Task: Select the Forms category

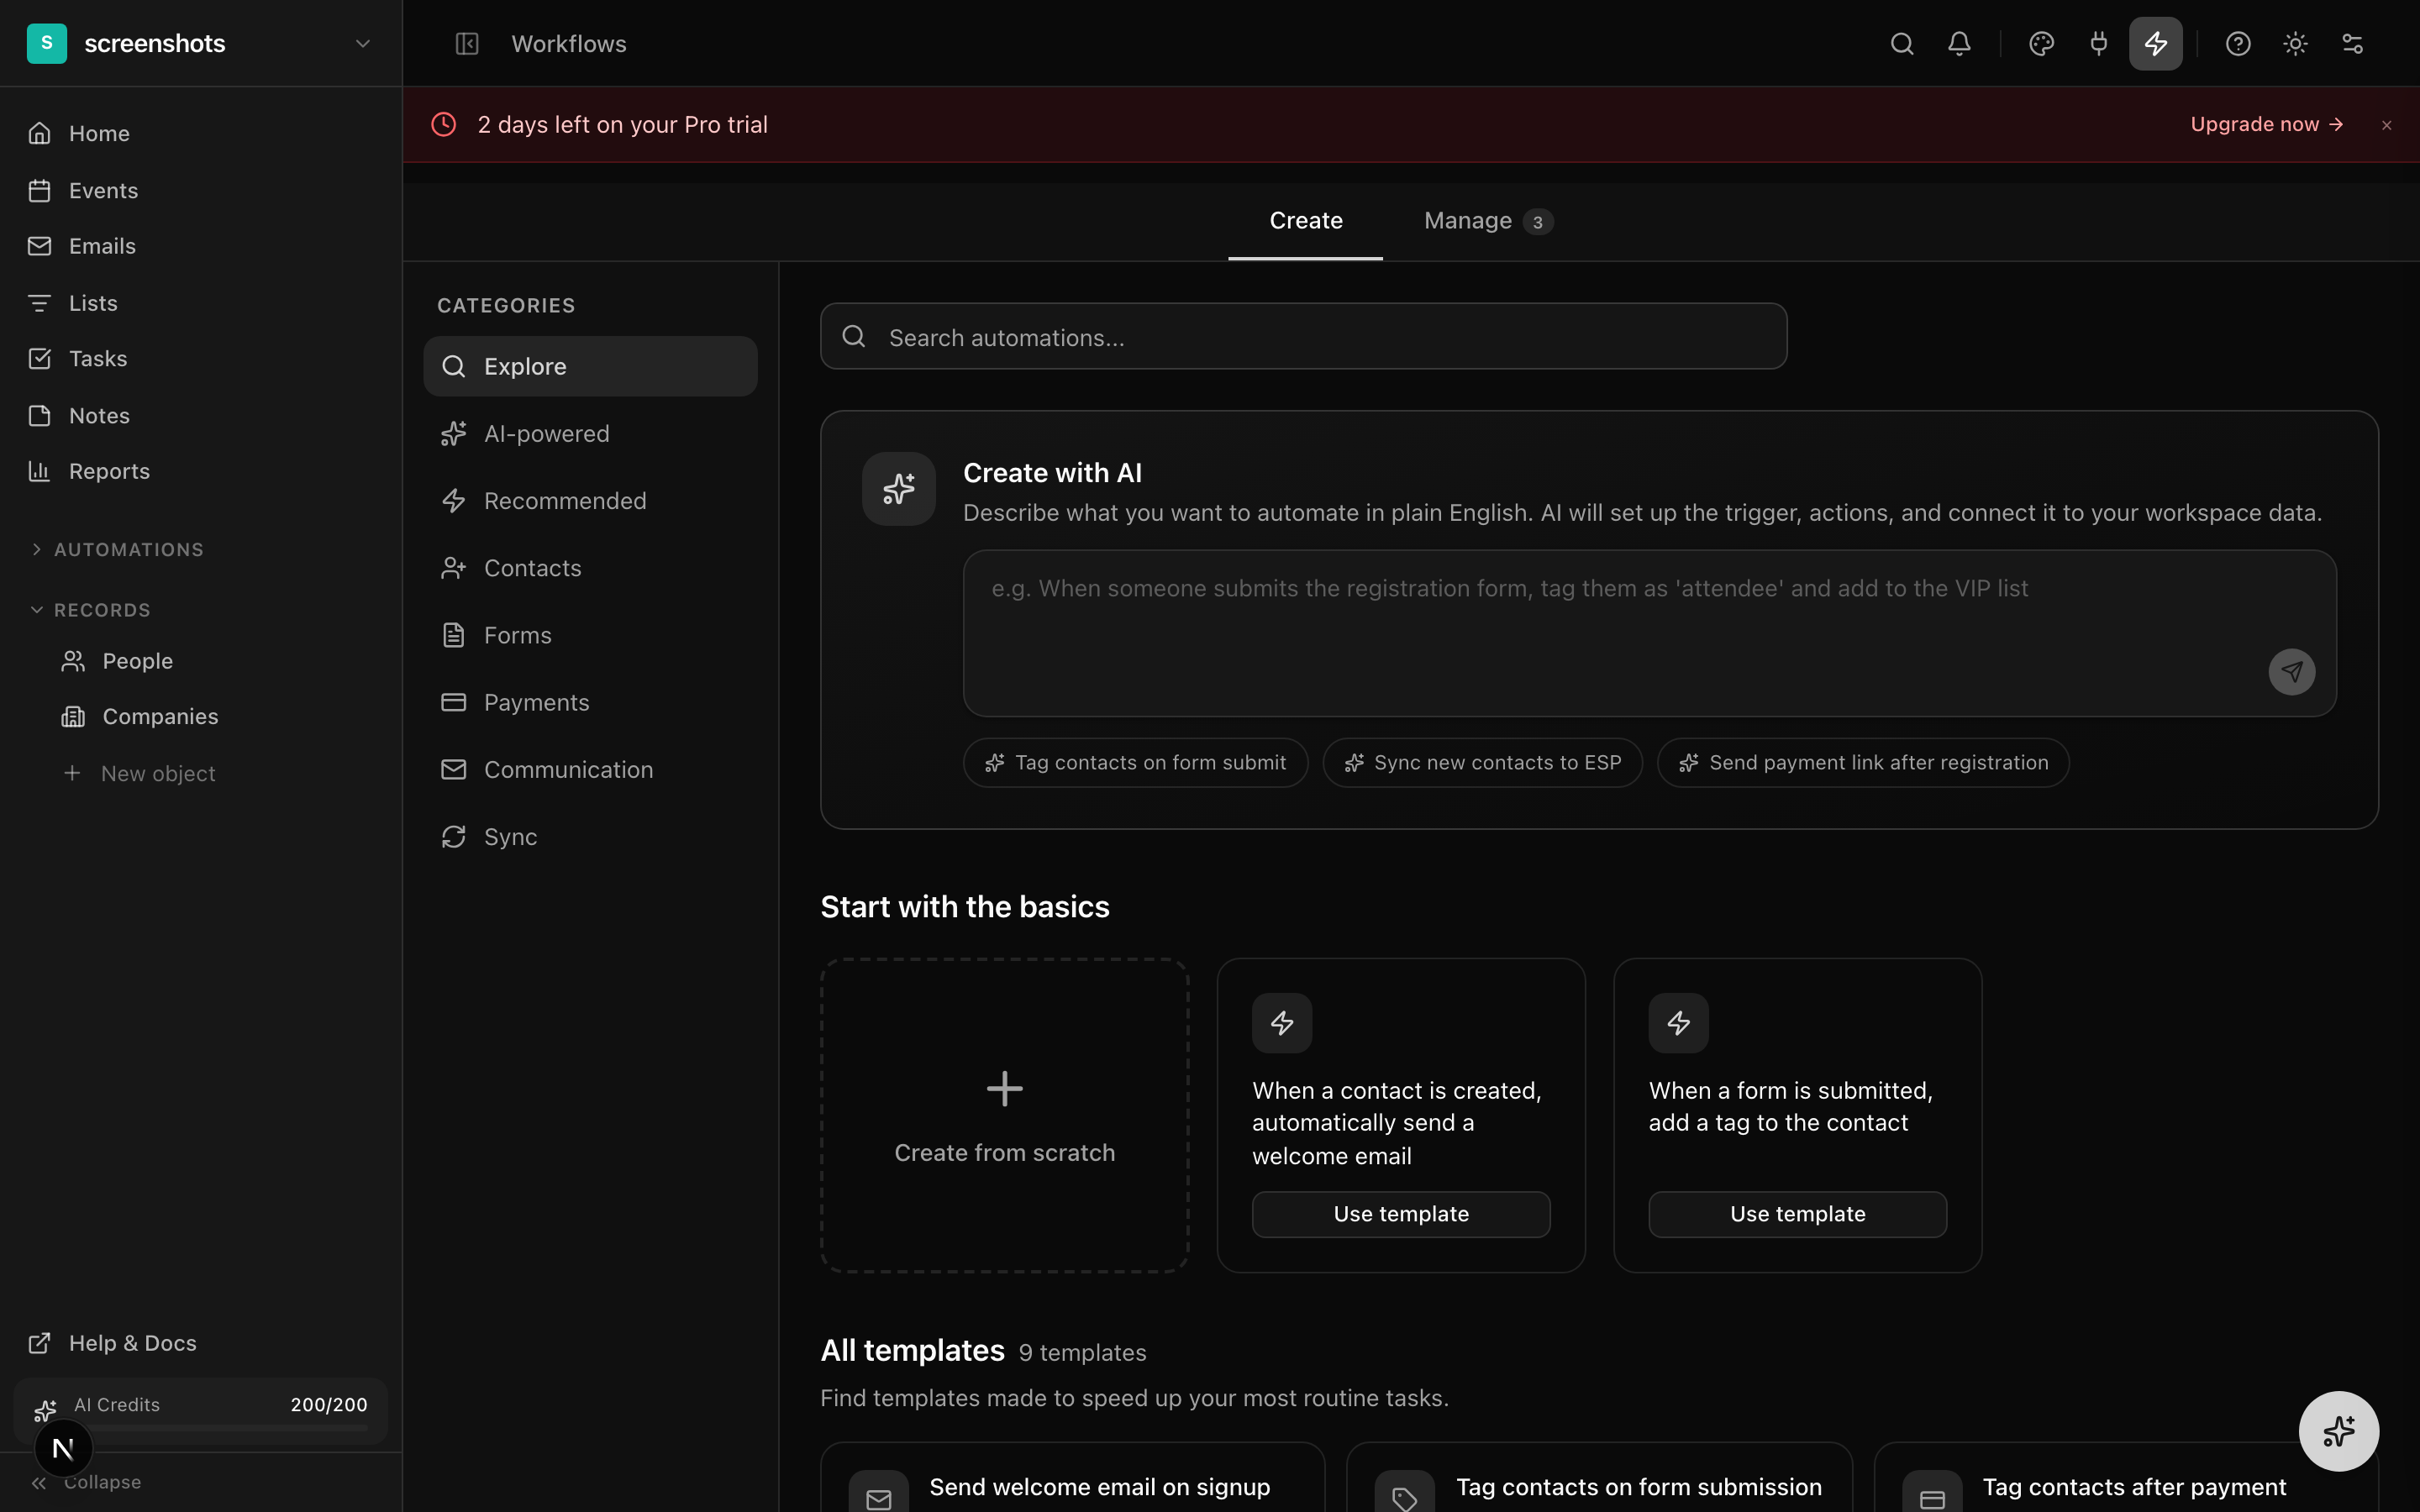Action: pyautogui.click(x=590, y=635)
